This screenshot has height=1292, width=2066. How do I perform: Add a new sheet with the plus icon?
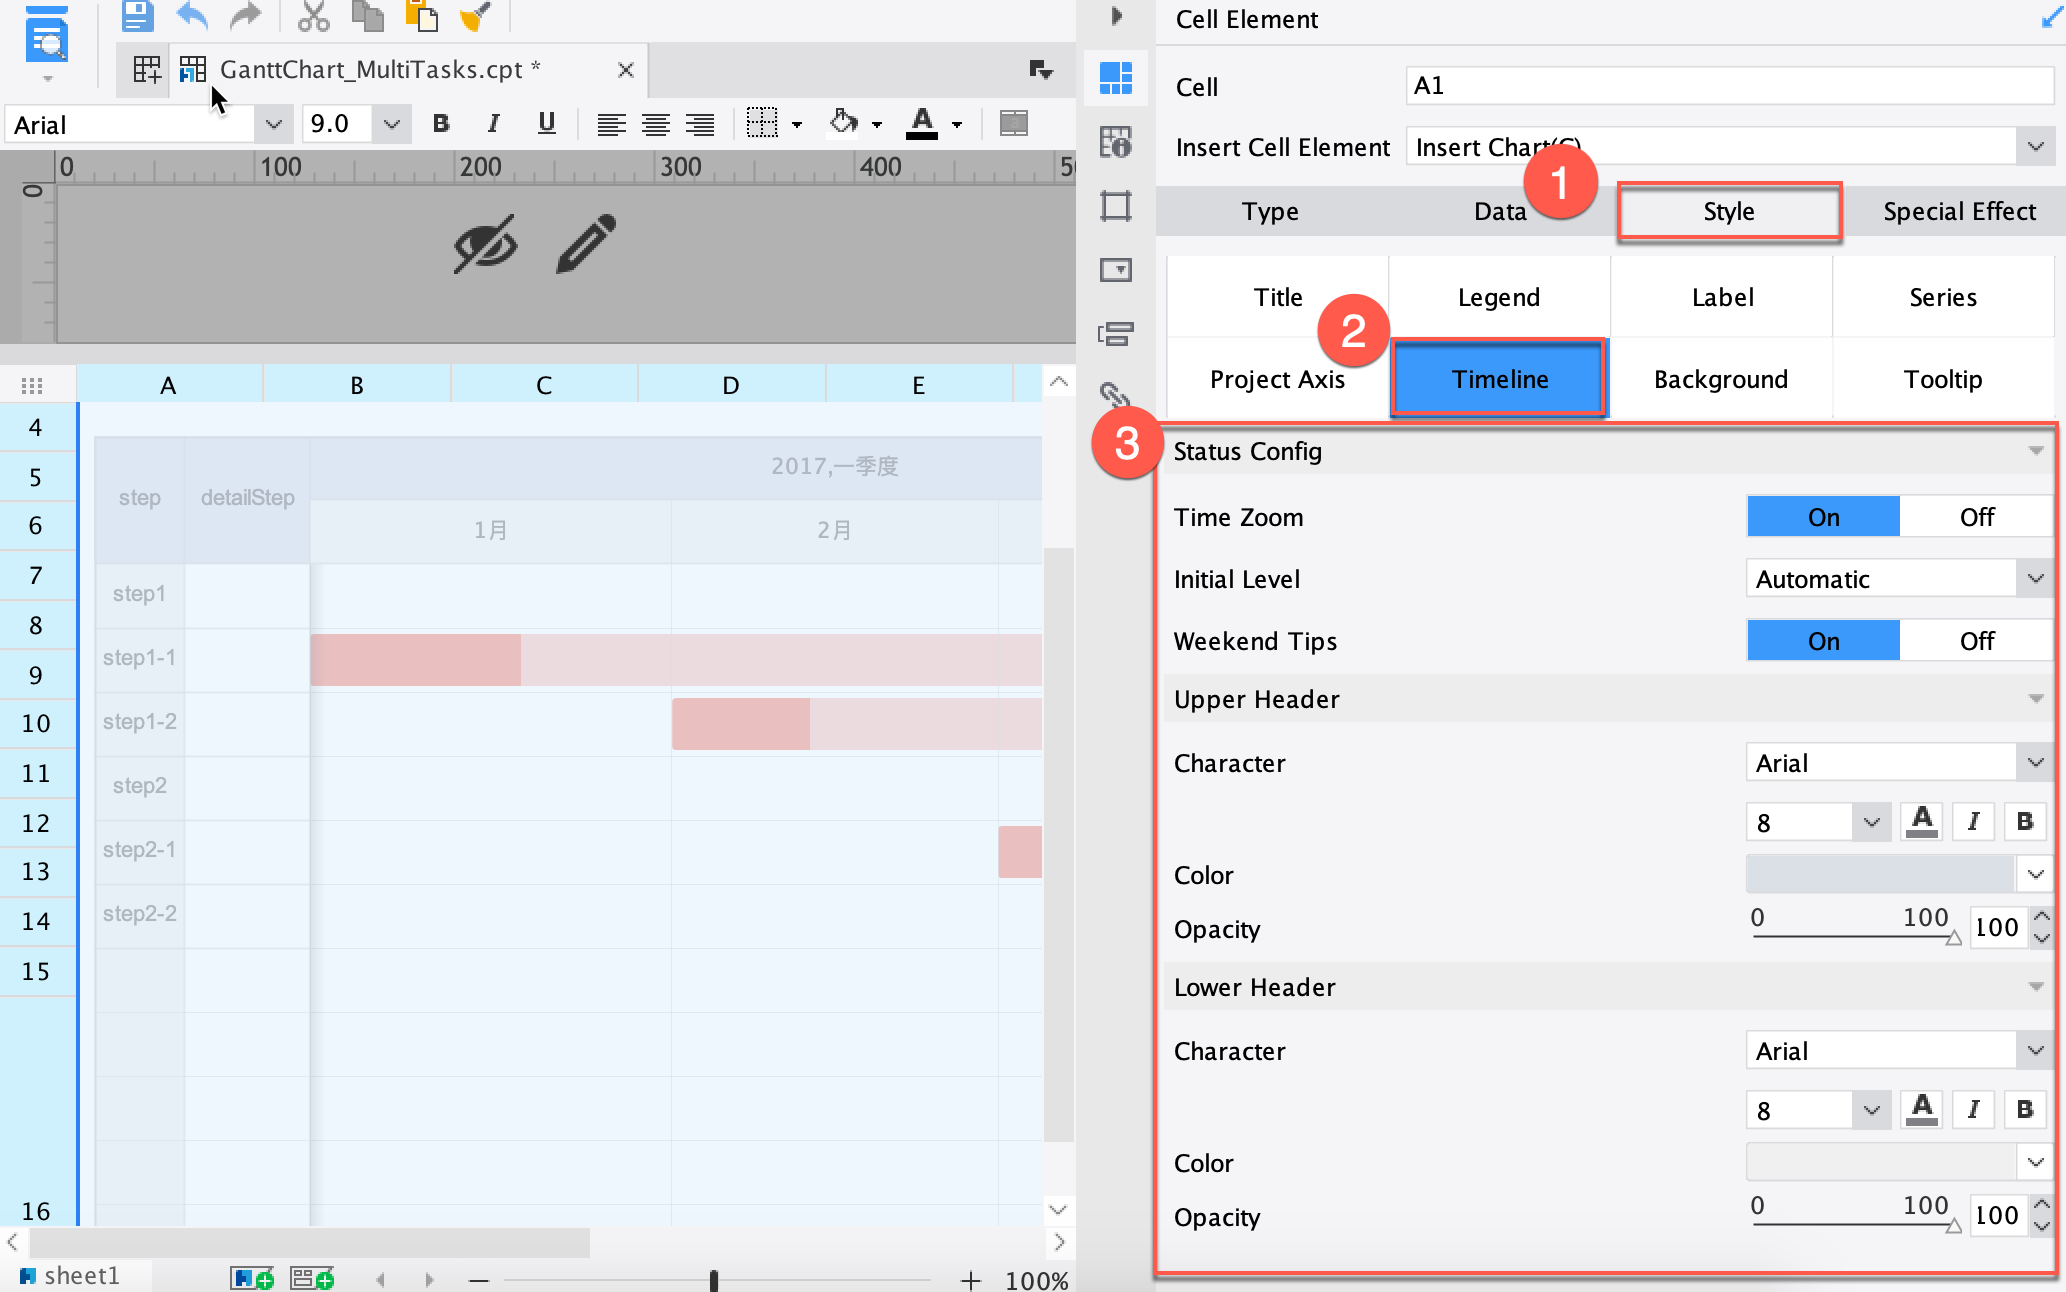click(253, 1277)
